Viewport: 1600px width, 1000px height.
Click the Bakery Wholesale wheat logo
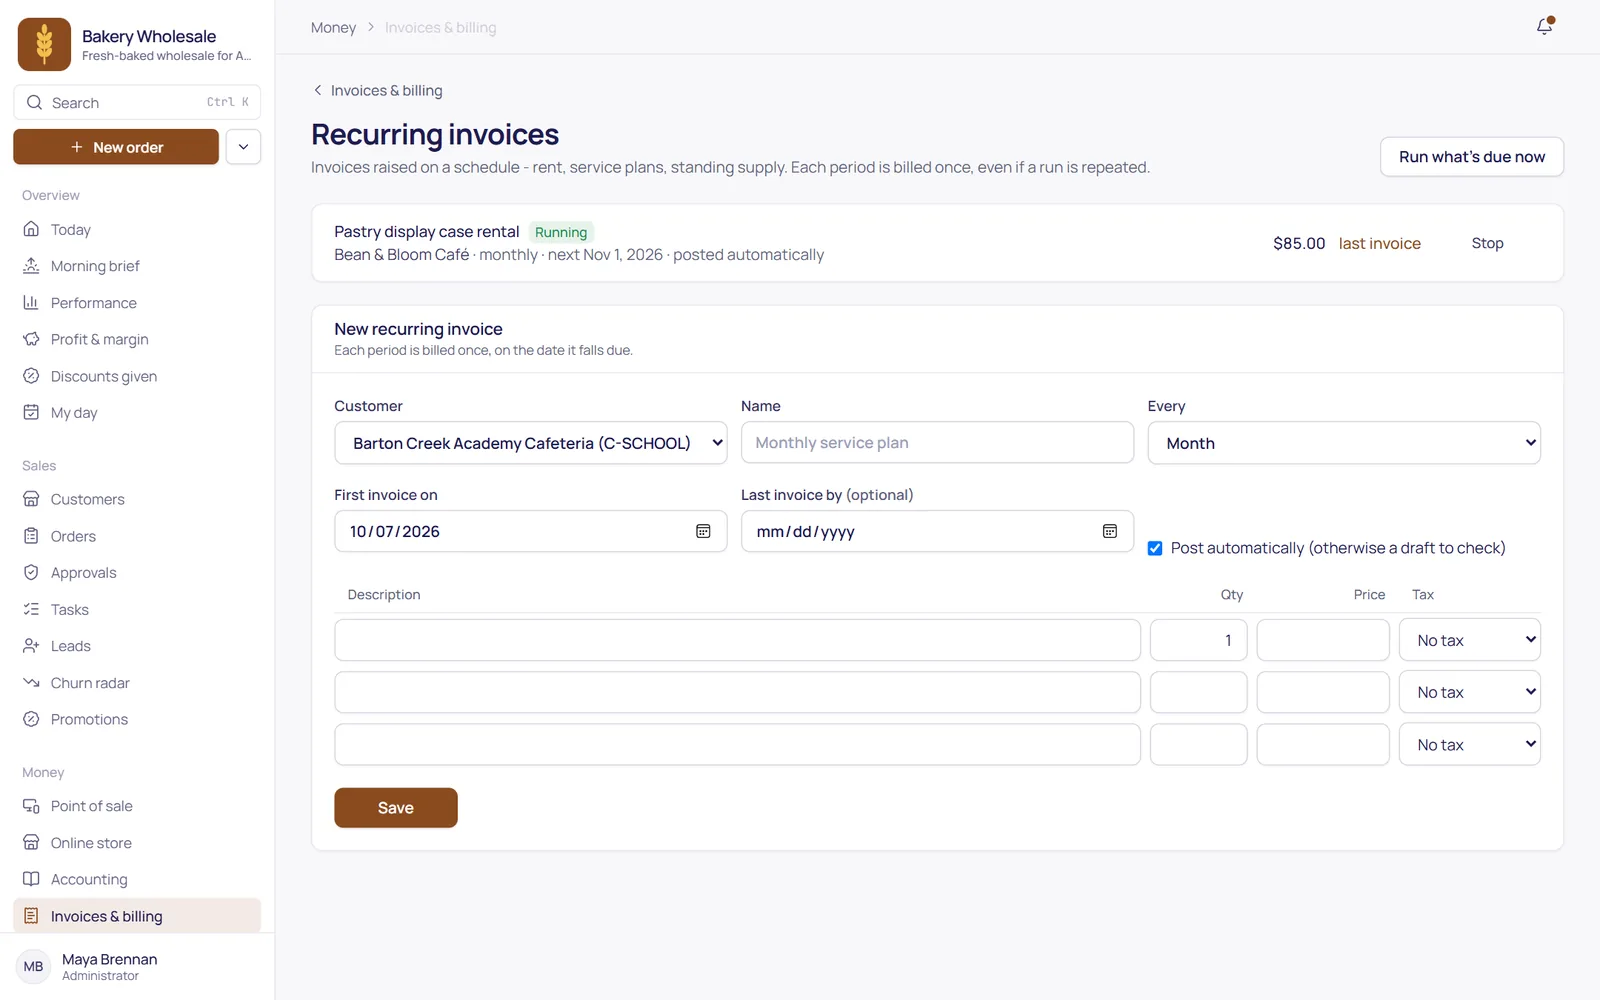44,44
